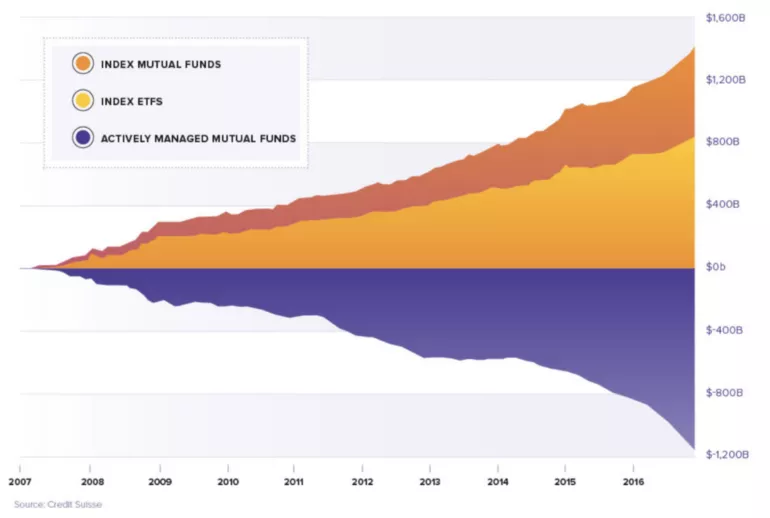The width and height of the screenshot is (770, 518).
Task: Click the Source: Credit Suisse text
Action: pyautogui.click(x=58, y=504)
